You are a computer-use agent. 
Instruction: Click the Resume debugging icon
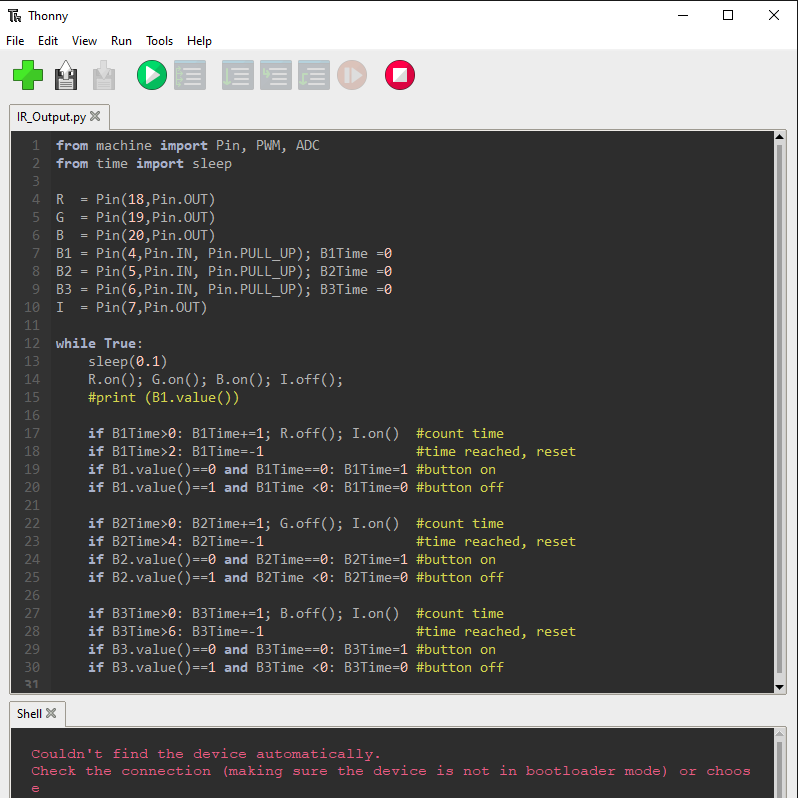coord(352,75)
